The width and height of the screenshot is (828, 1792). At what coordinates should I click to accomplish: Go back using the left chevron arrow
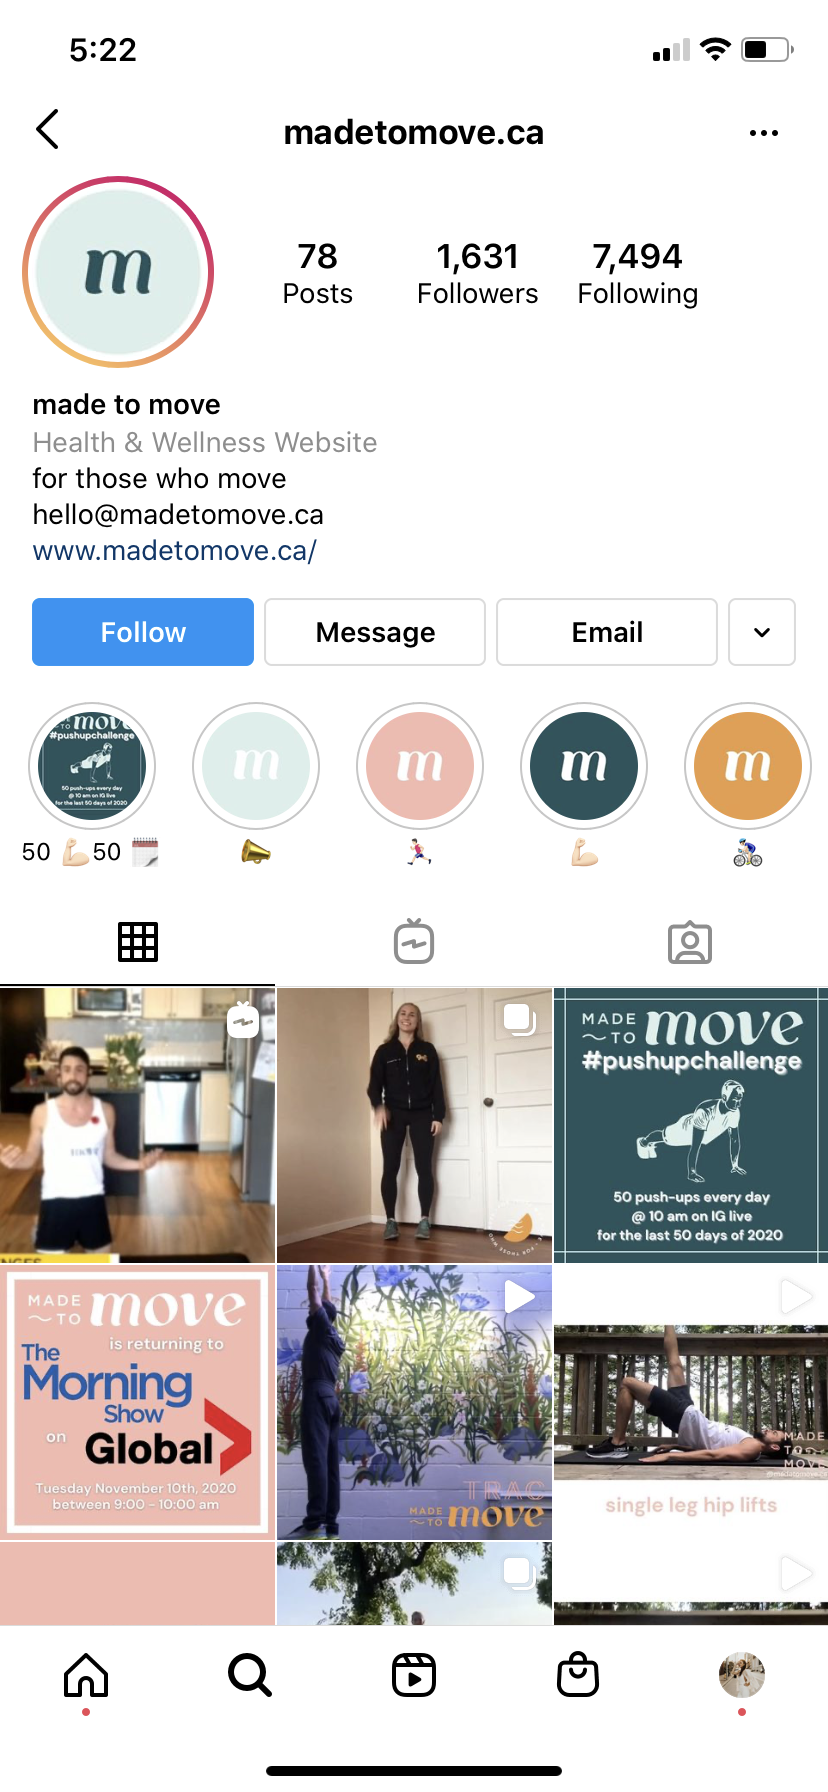click(47, 130)
